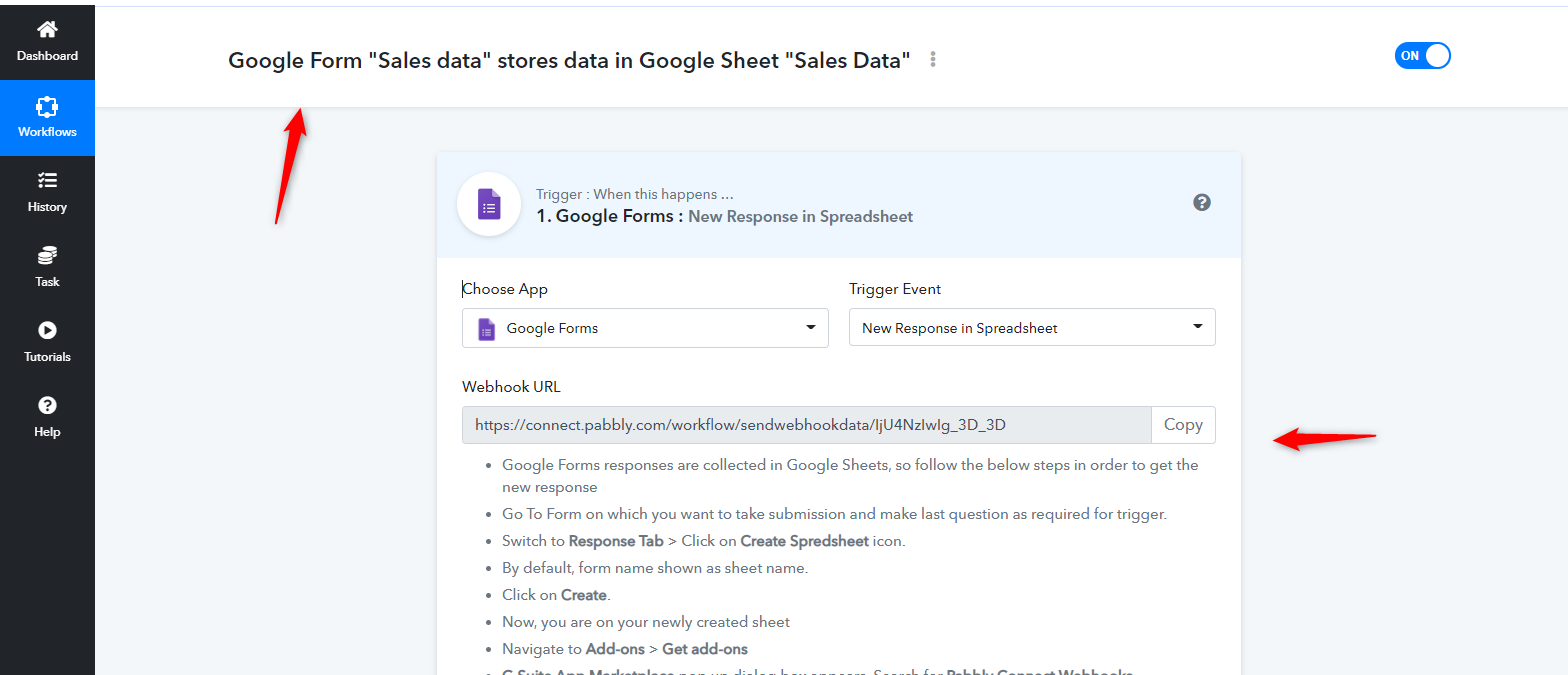Click the three-dot menu beside workflow title
1568x675 pixels.
pyautogui.click(x=933, y=59)
